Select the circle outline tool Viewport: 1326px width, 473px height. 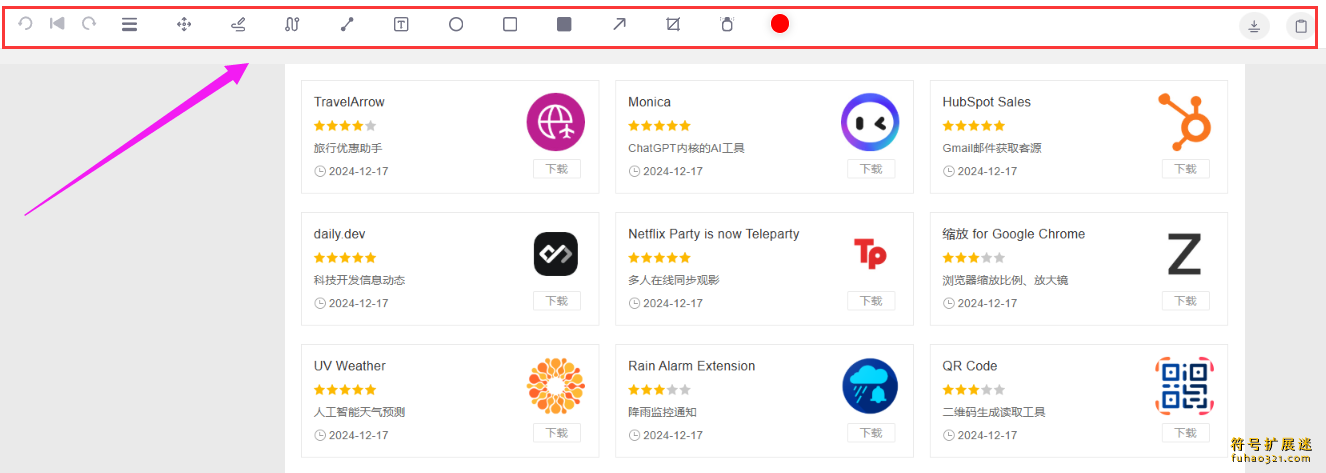(456, 24)
